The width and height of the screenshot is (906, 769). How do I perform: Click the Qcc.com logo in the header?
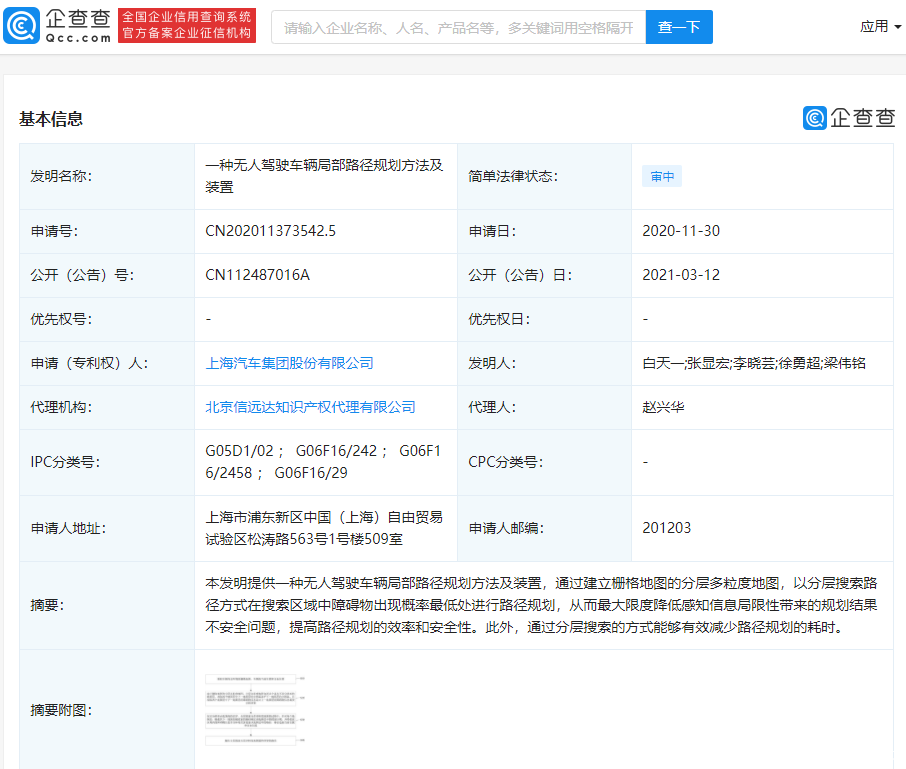pos(57,25)
